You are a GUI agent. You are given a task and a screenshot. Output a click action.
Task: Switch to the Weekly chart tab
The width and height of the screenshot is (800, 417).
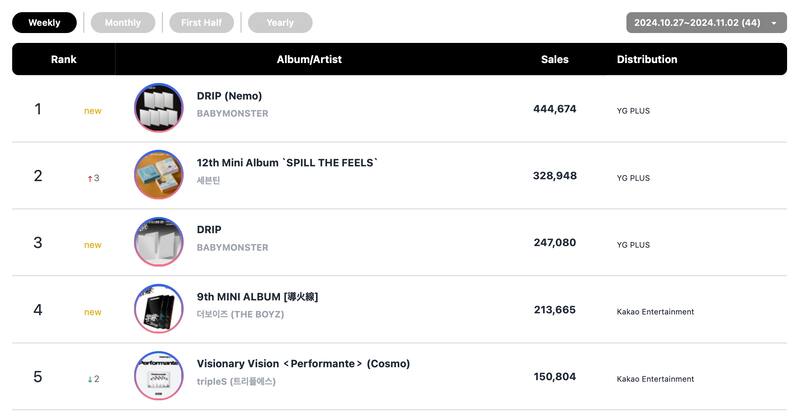(44, 23)
